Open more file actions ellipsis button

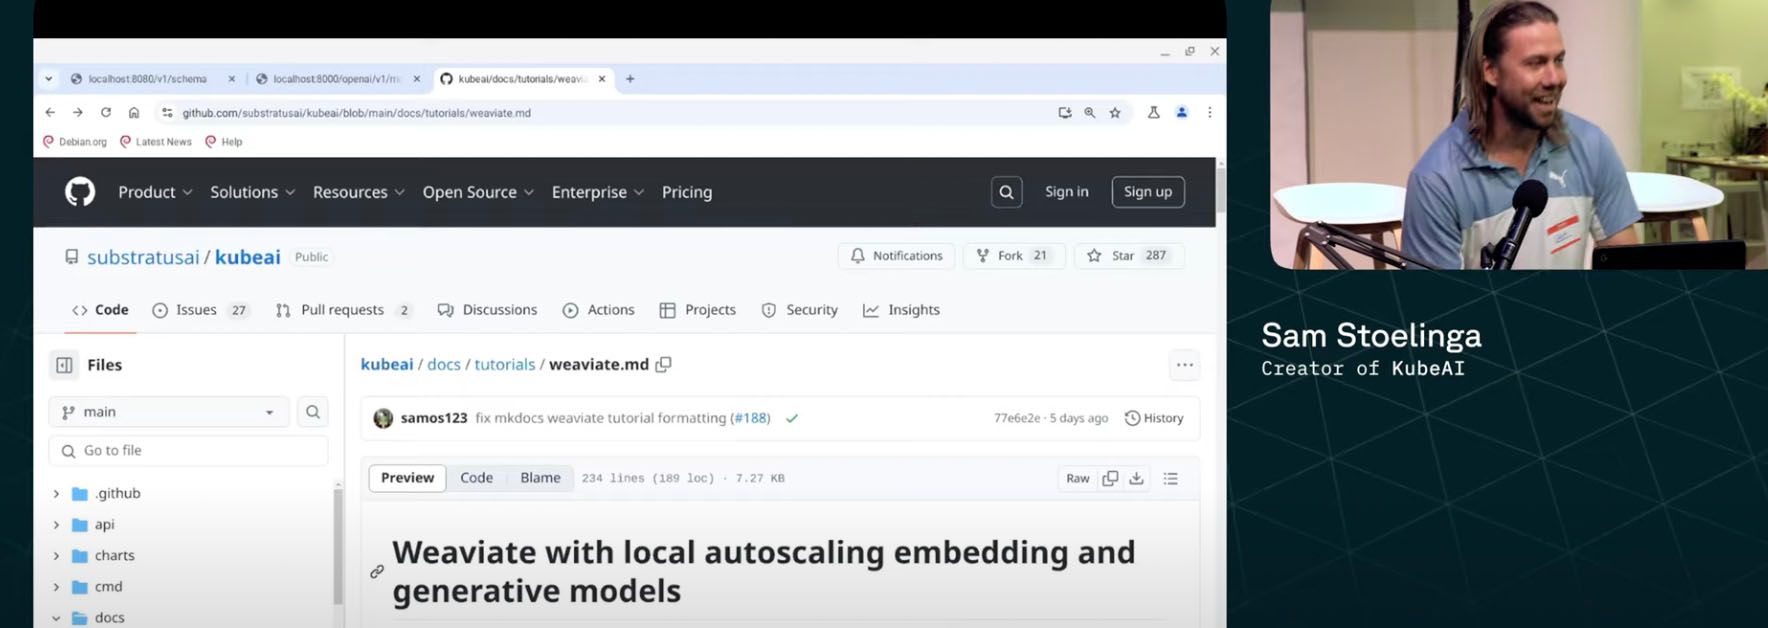click(1185, 365)
